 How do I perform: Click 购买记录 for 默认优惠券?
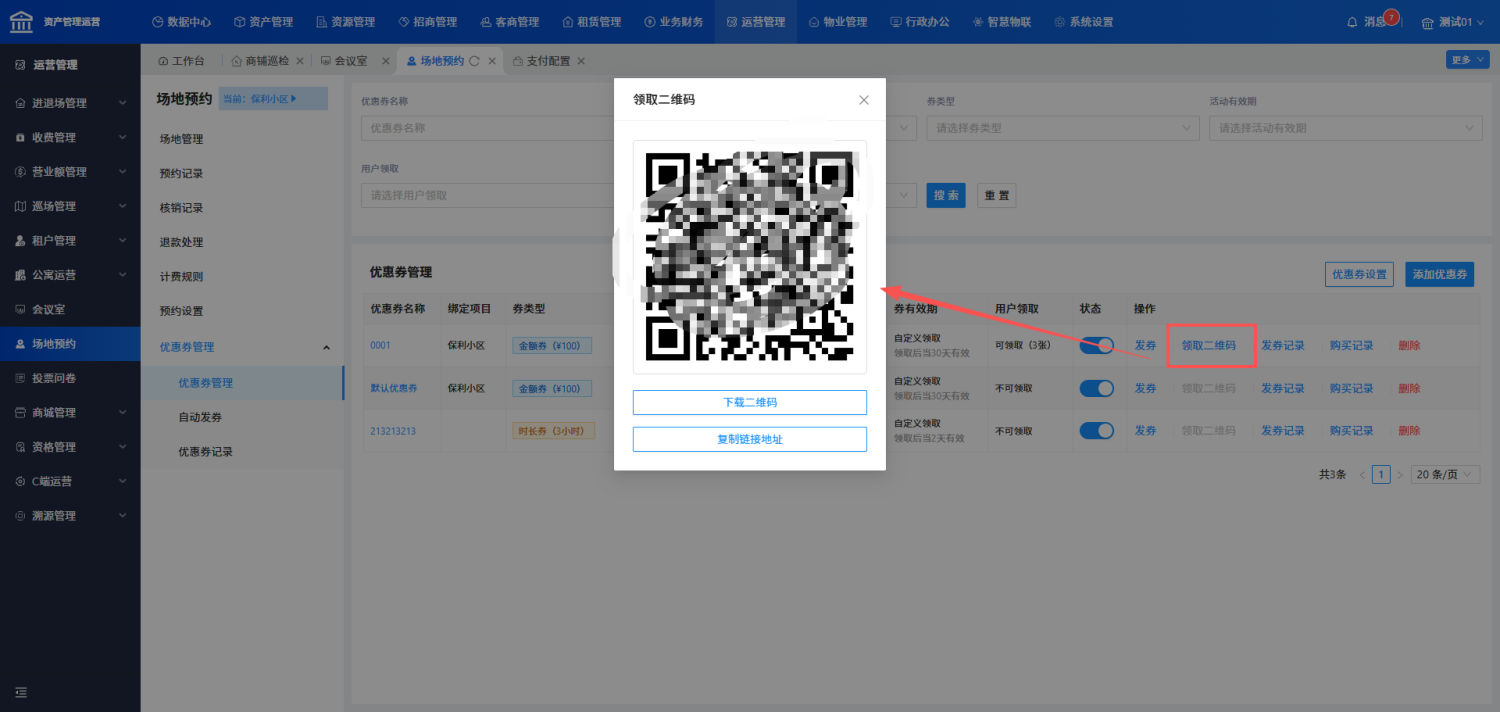click(x=1352, y=389)
